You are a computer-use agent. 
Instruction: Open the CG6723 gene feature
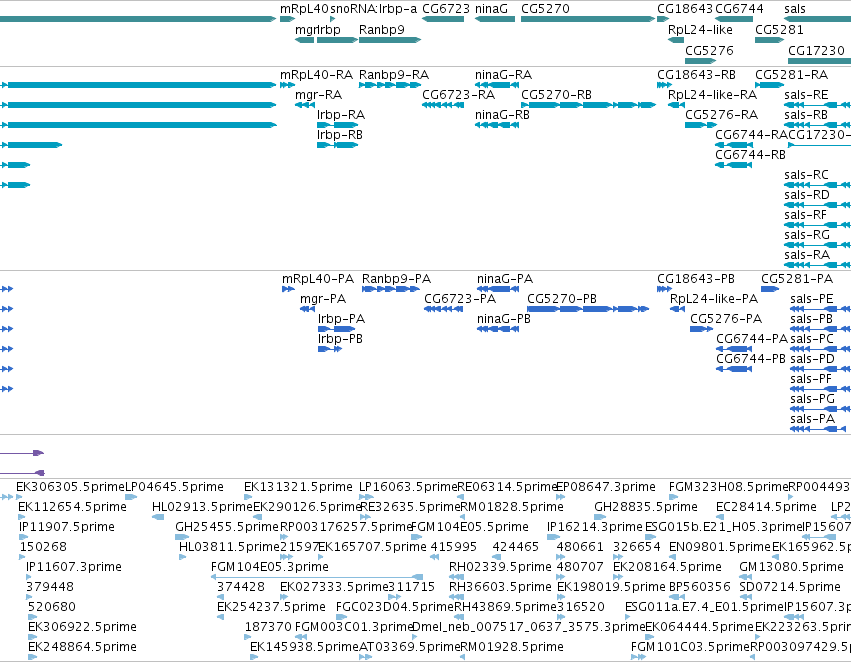[443, 19]
